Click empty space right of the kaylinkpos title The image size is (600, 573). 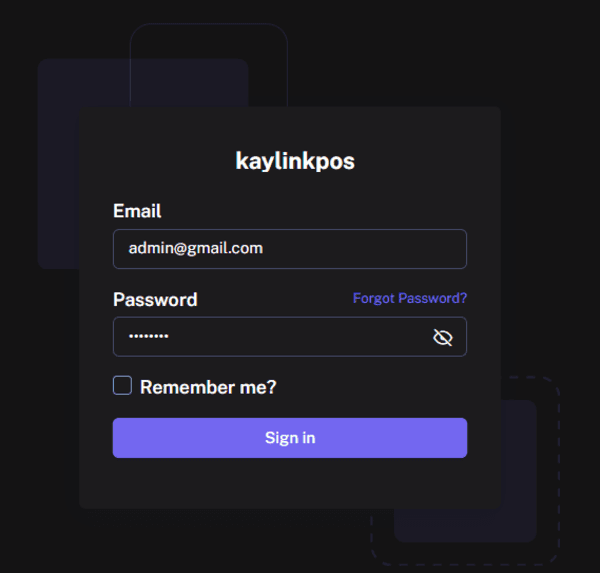coord(430,160)
